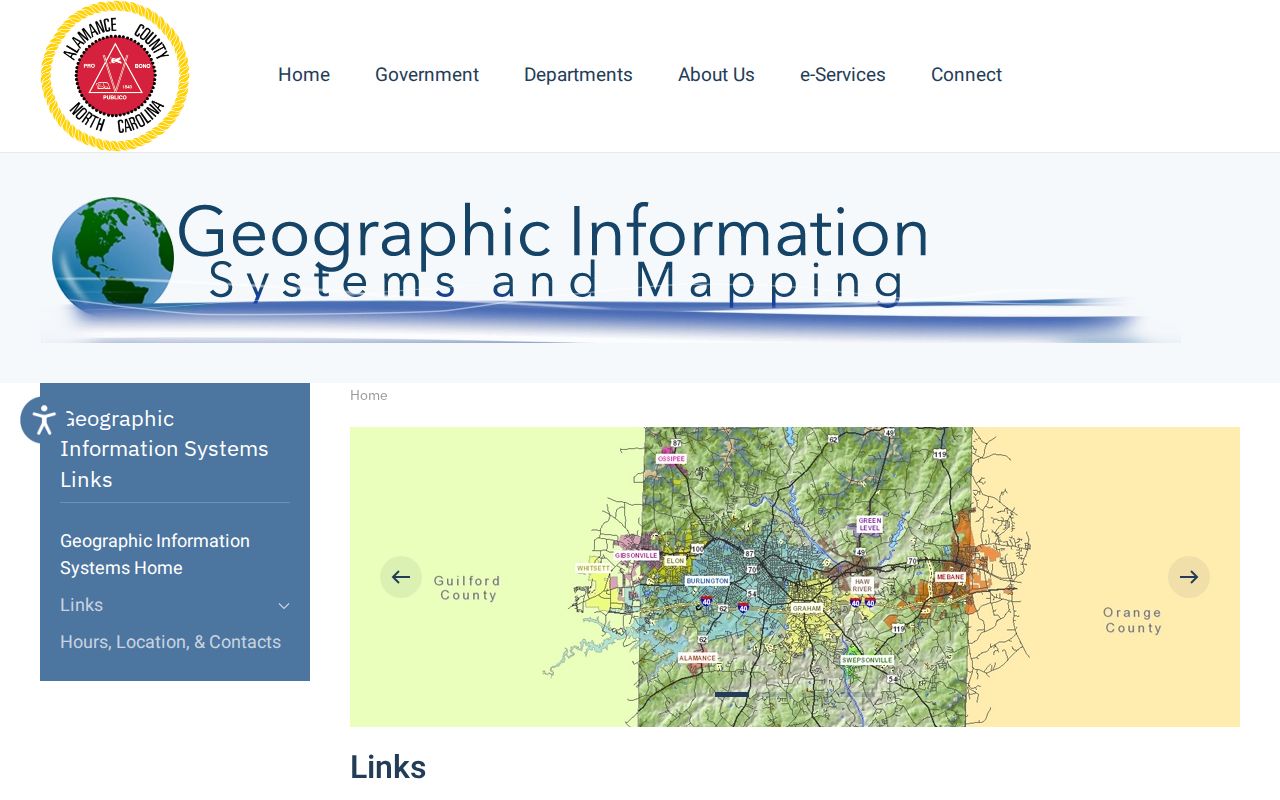
Task: Open the Departments menu
Action: click(x=578, y=75)
